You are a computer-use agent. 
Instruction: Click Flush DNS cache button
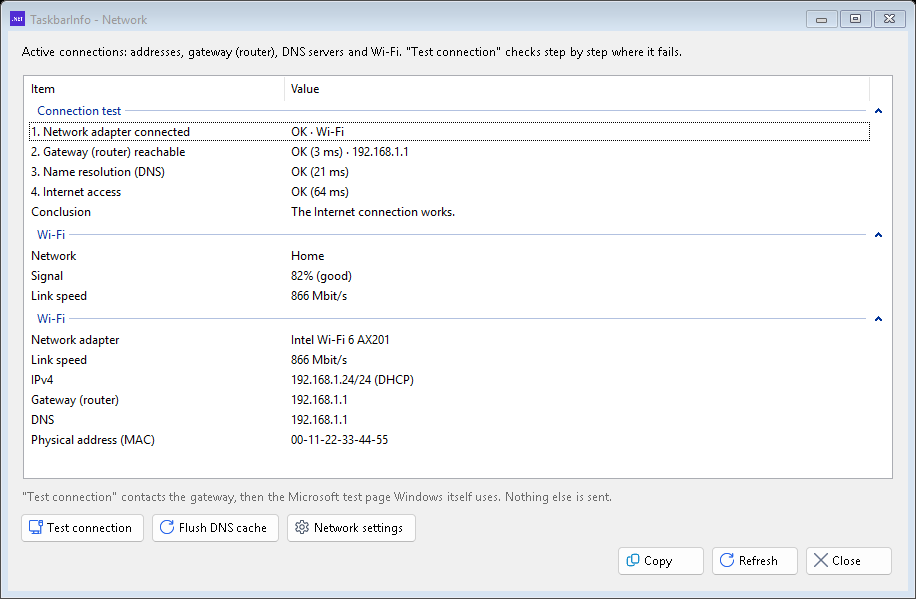click(x=215, y=528)
